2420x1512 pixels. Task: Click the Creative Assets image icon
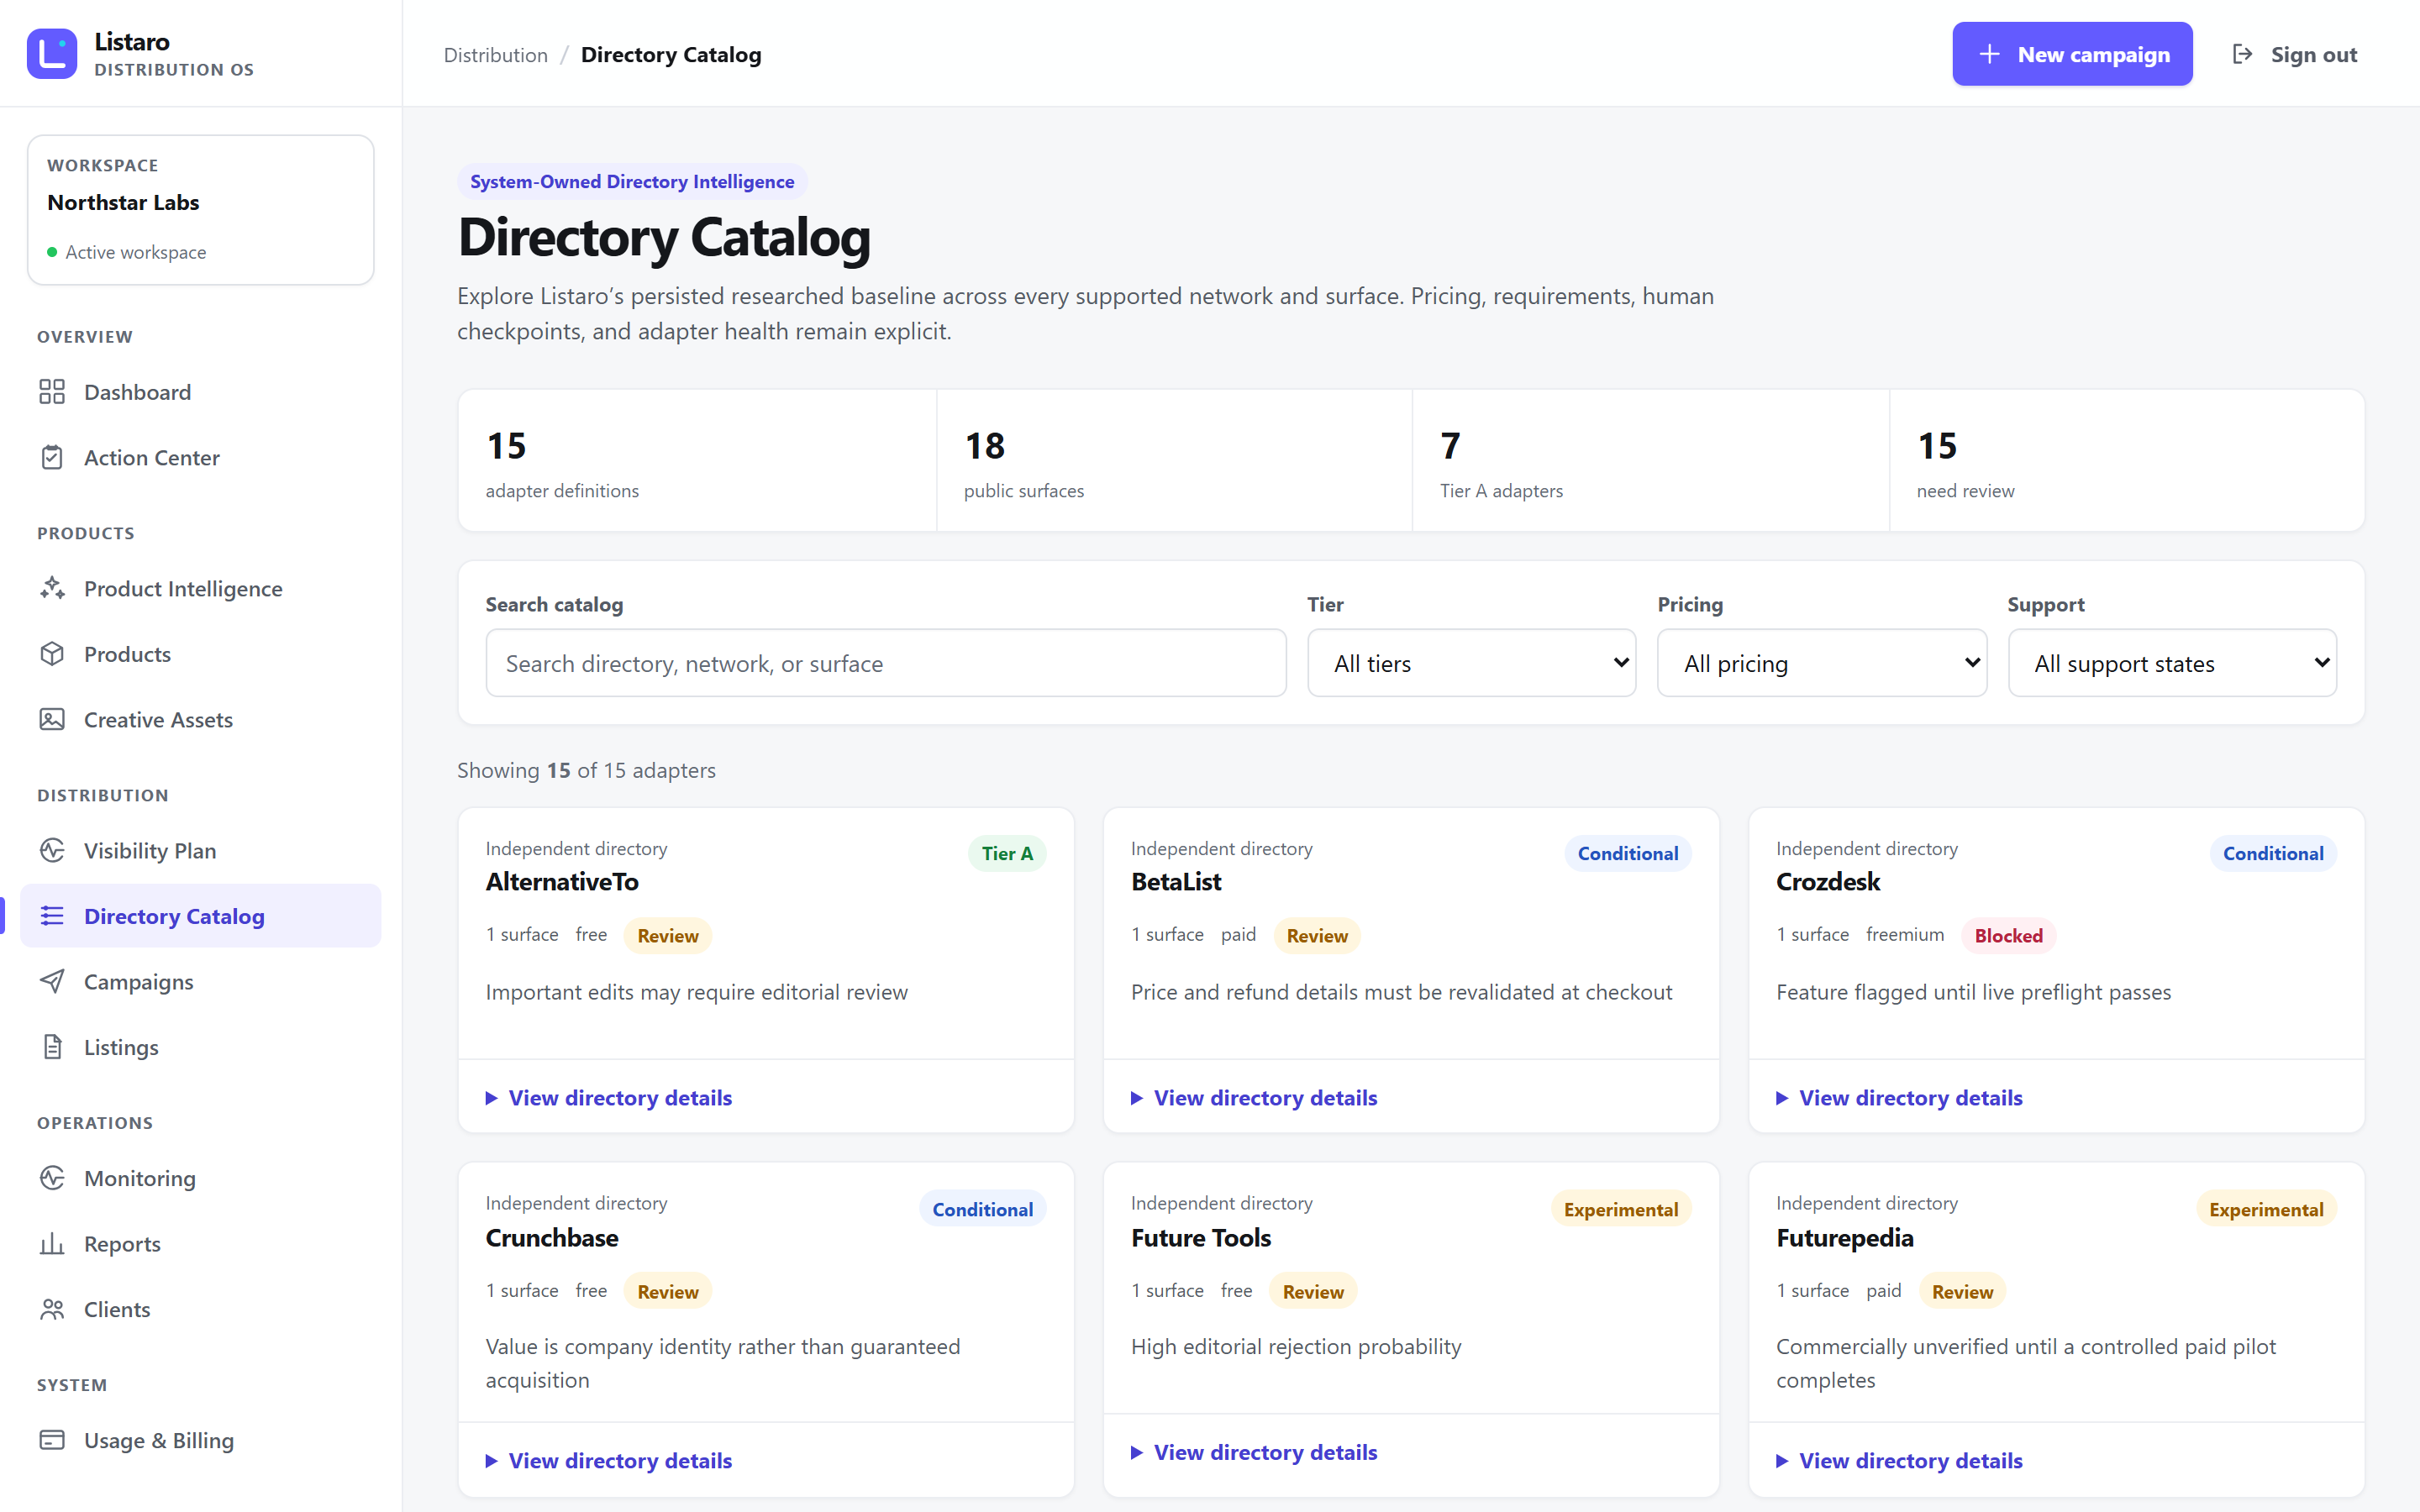[x=52, y=720]
